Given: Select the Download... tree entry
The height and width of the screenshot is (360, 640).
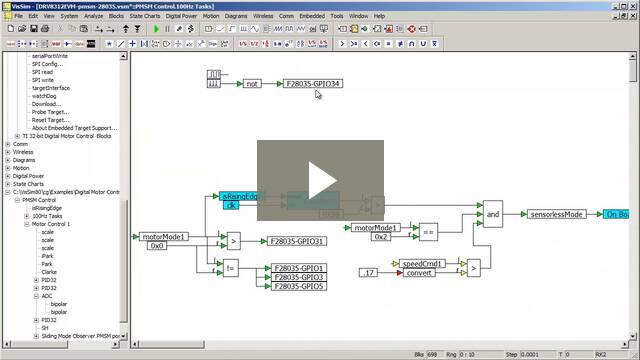Looking at the screenshot, I should pos(46,104).
